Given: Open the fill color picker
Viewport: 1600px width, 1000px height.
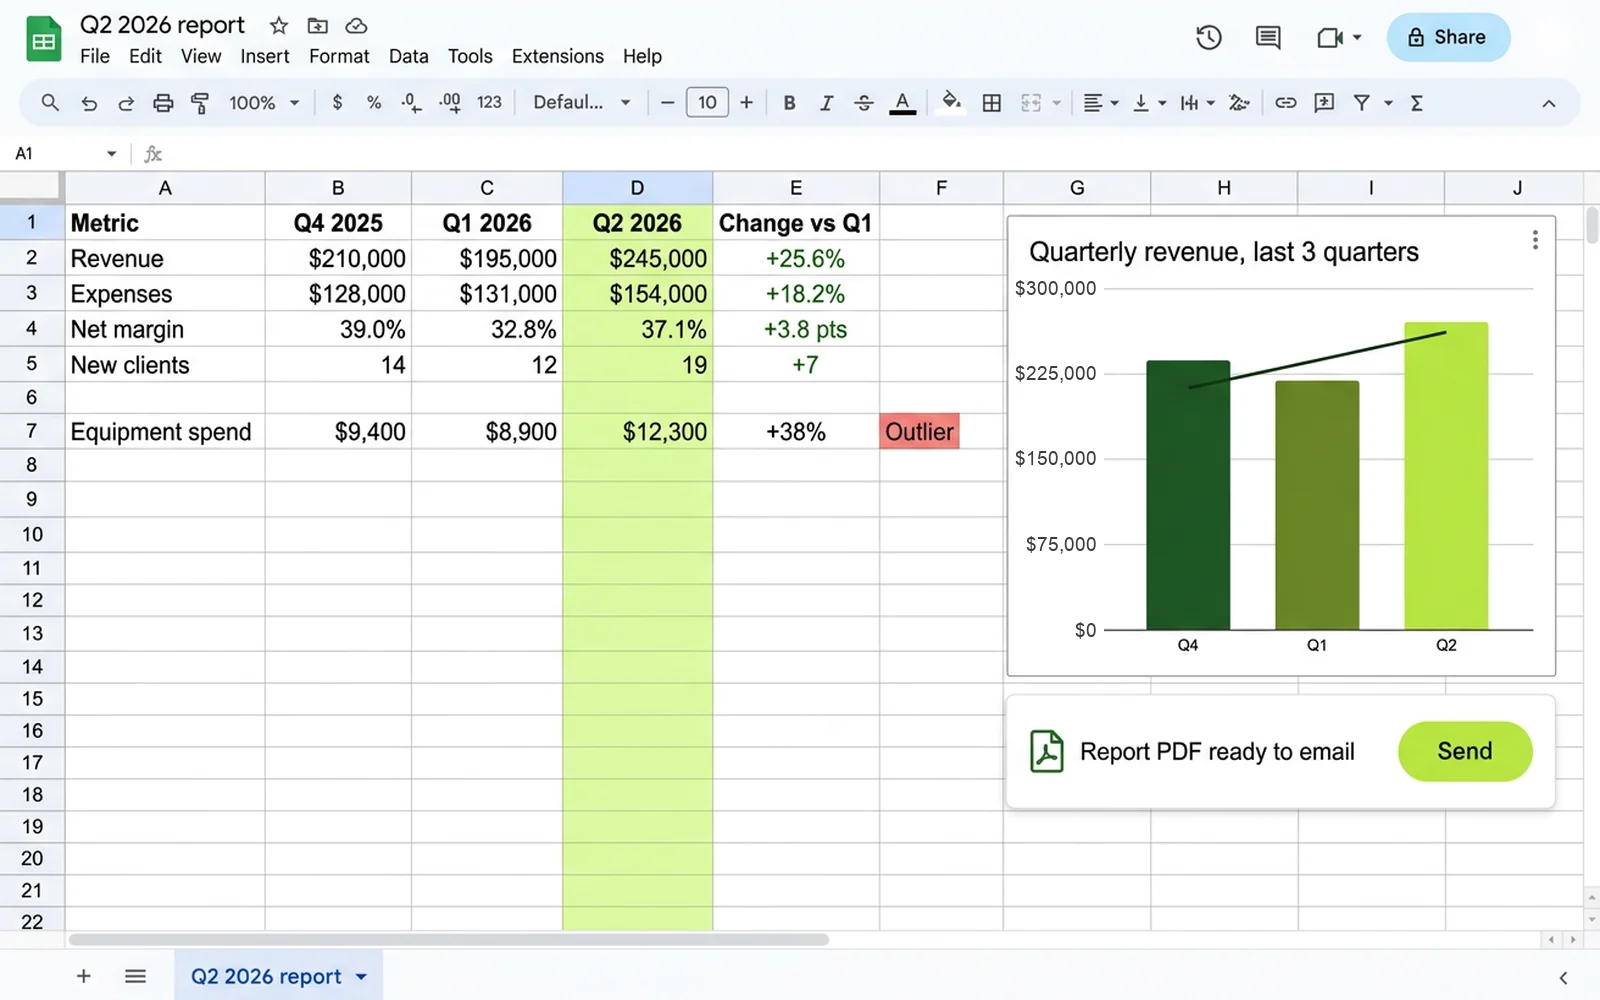Looking at the screenshot, I should pos(952,102).
